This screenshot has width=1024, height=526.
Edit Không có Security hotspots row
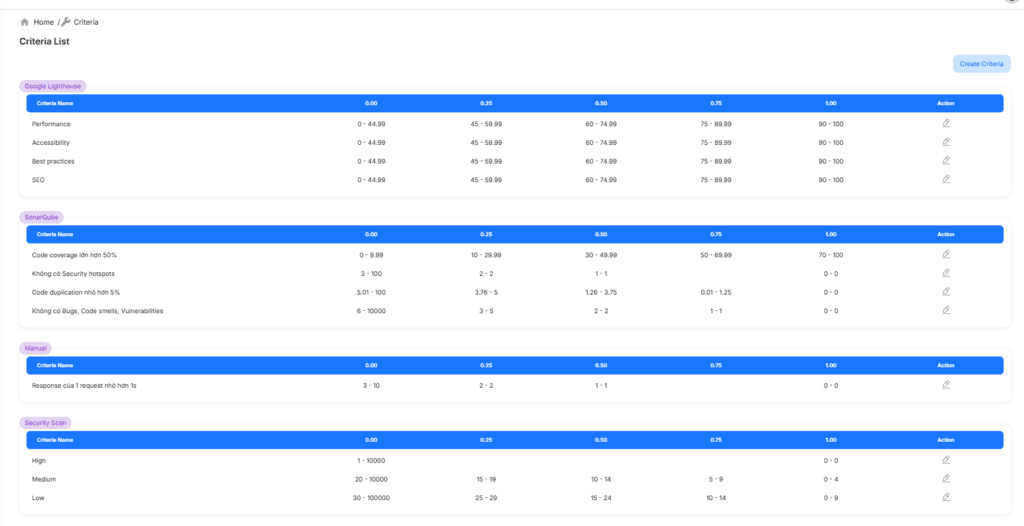pos(946,273)
